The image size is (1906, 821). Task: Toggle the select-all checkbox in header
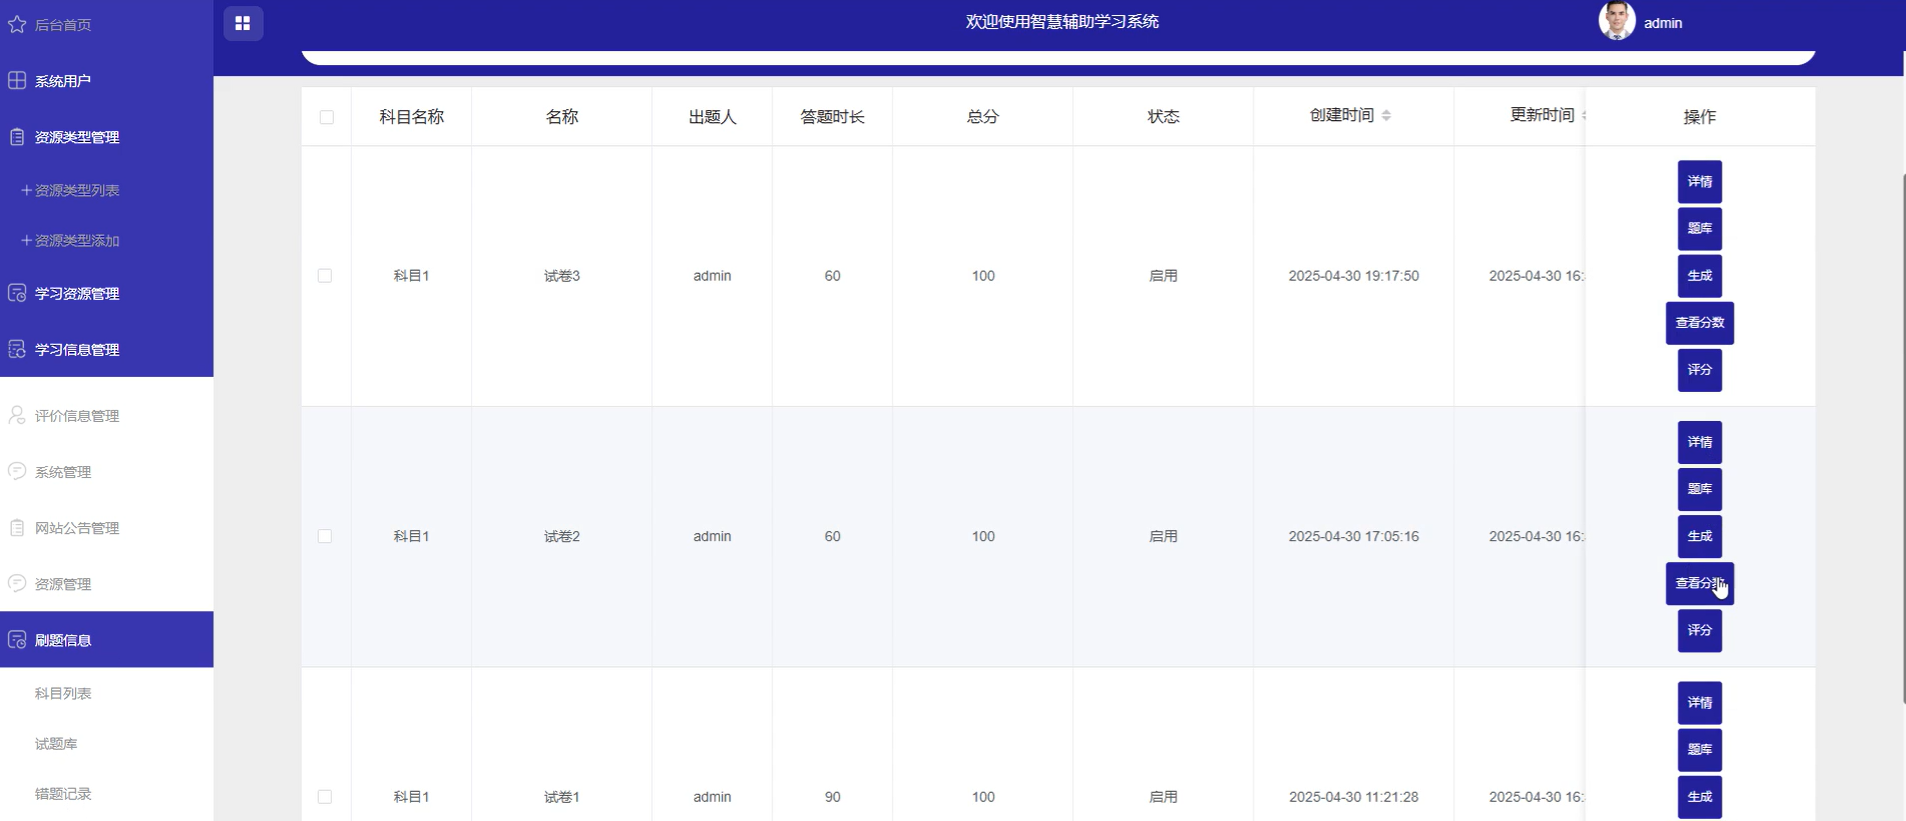click(327, 117)
